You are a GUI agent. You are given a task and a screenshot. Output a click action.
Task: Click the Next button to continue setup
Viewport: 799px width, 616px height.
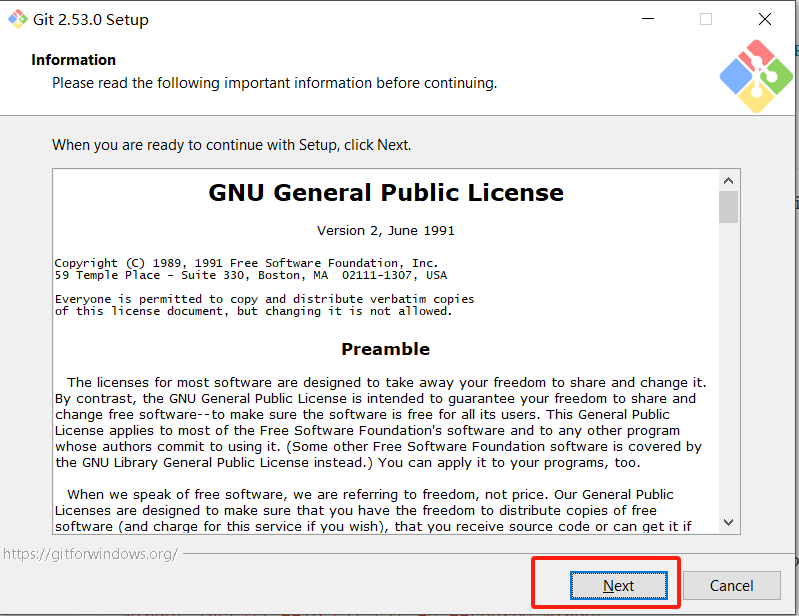click(x=619, y=585)
